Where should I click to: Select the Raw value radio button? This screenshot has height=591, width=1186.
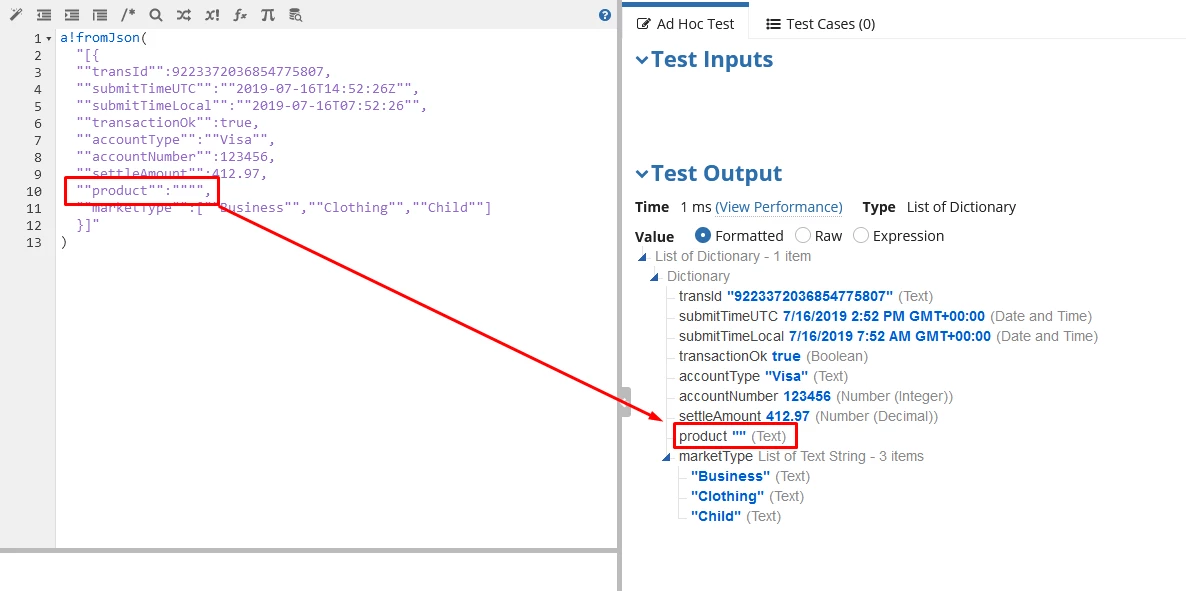coord(803,235)
